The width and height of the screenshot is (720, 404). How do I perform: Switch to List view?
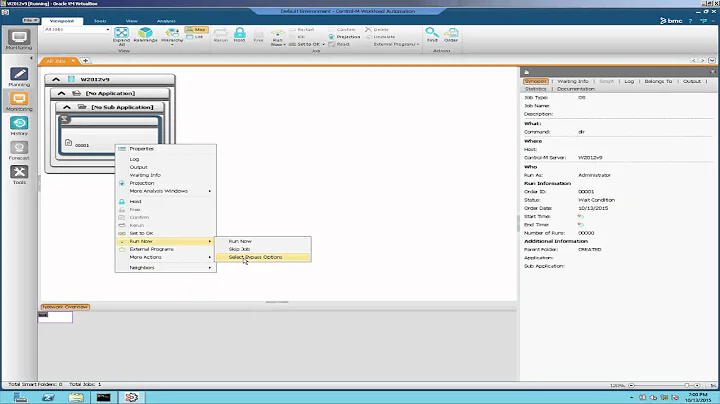tap(195, 37)
